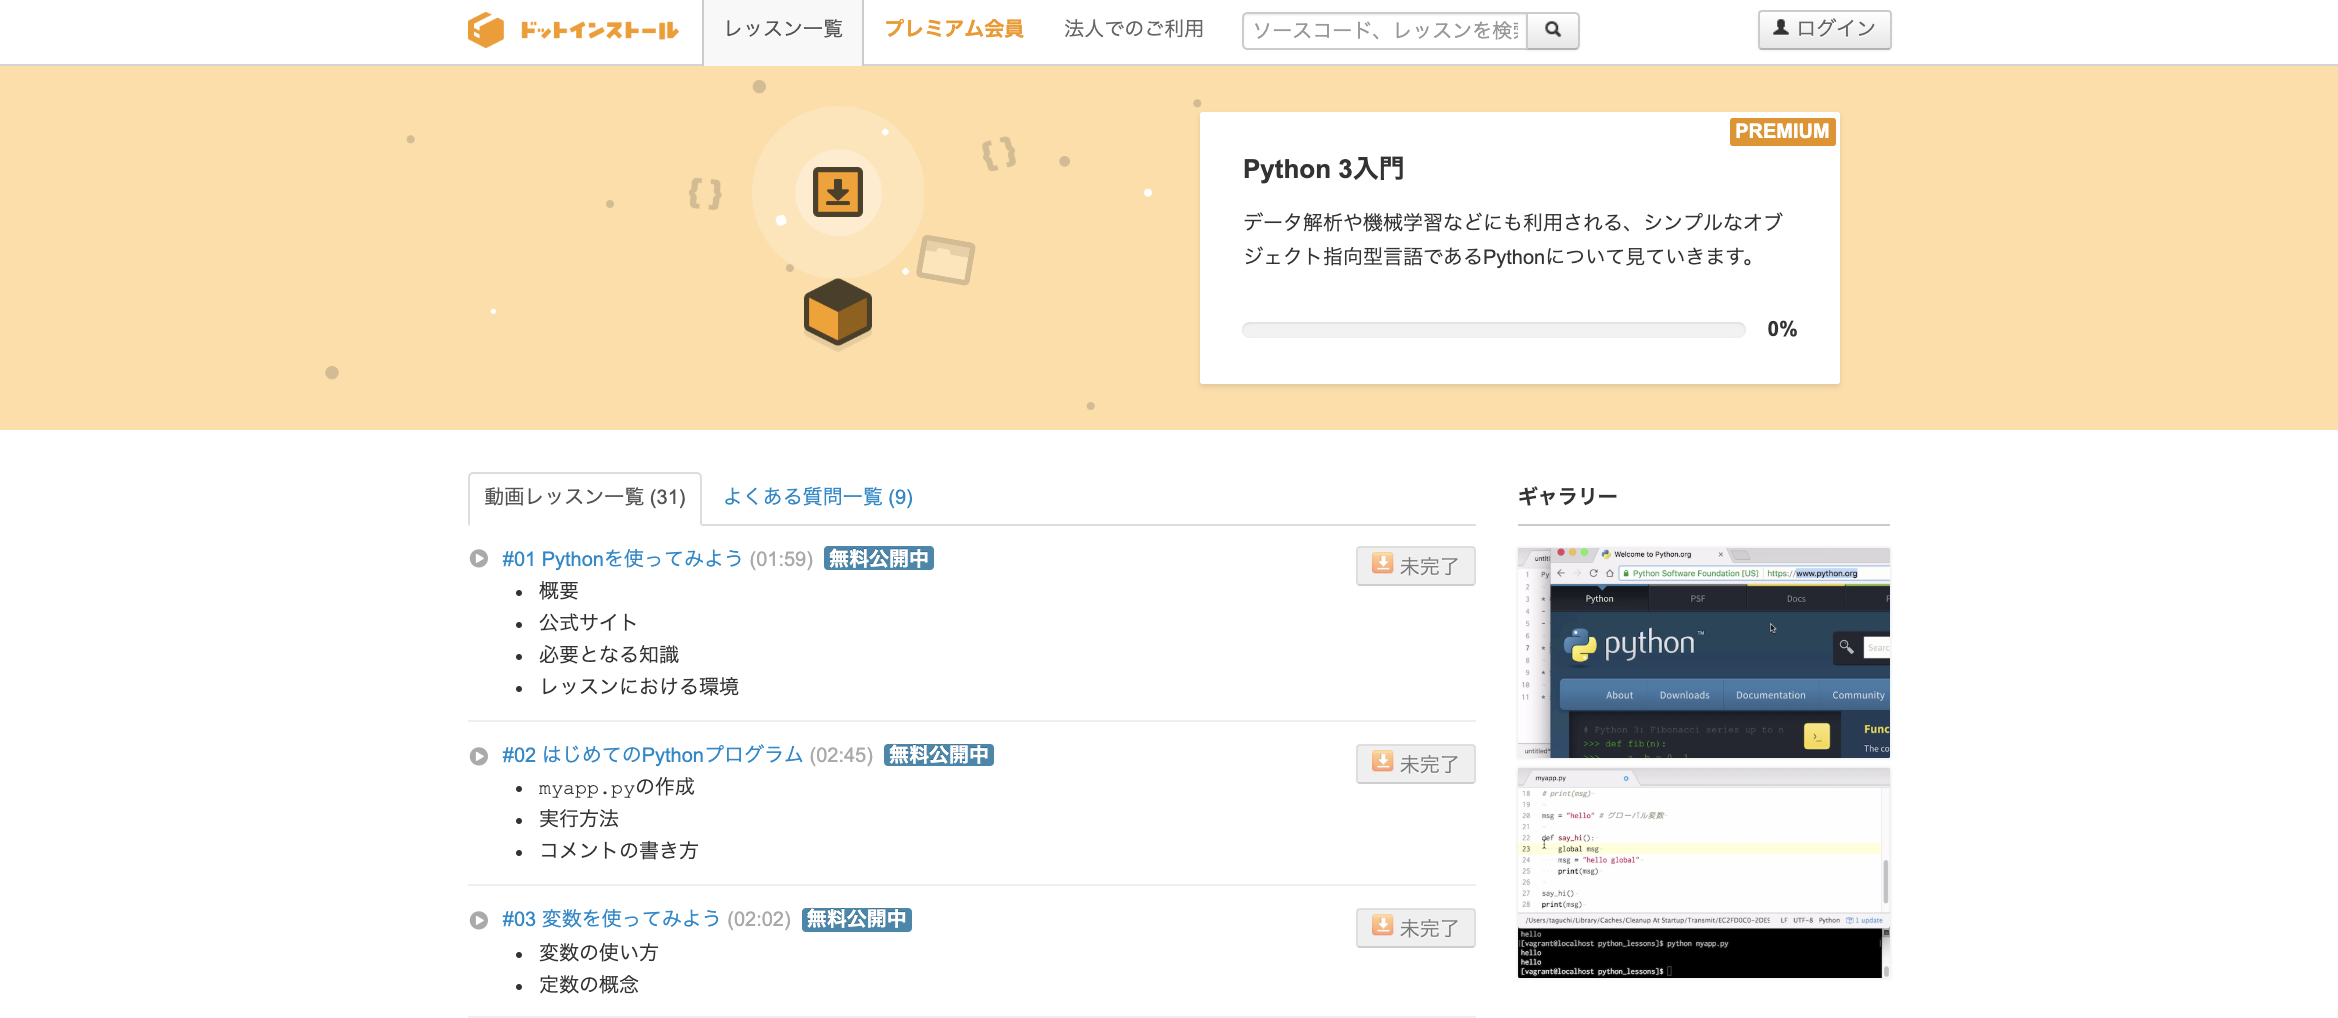Click the 公式サイト bullet item
2338x1018 pixels.
[588, 623]
